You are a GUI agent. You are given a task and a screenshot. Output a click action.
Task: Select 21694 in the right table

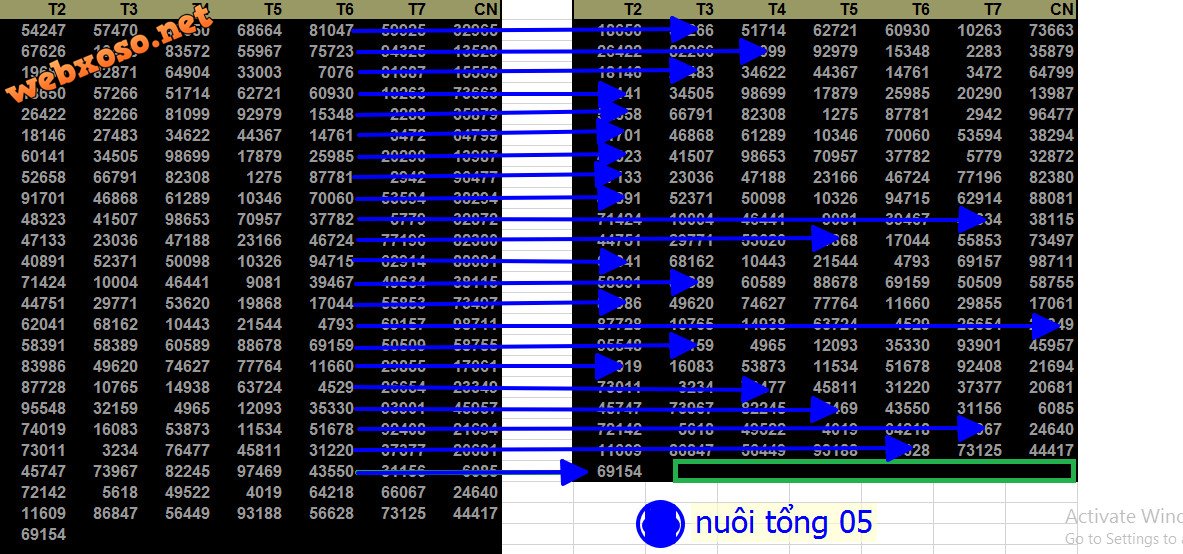tap(1050, 366)
